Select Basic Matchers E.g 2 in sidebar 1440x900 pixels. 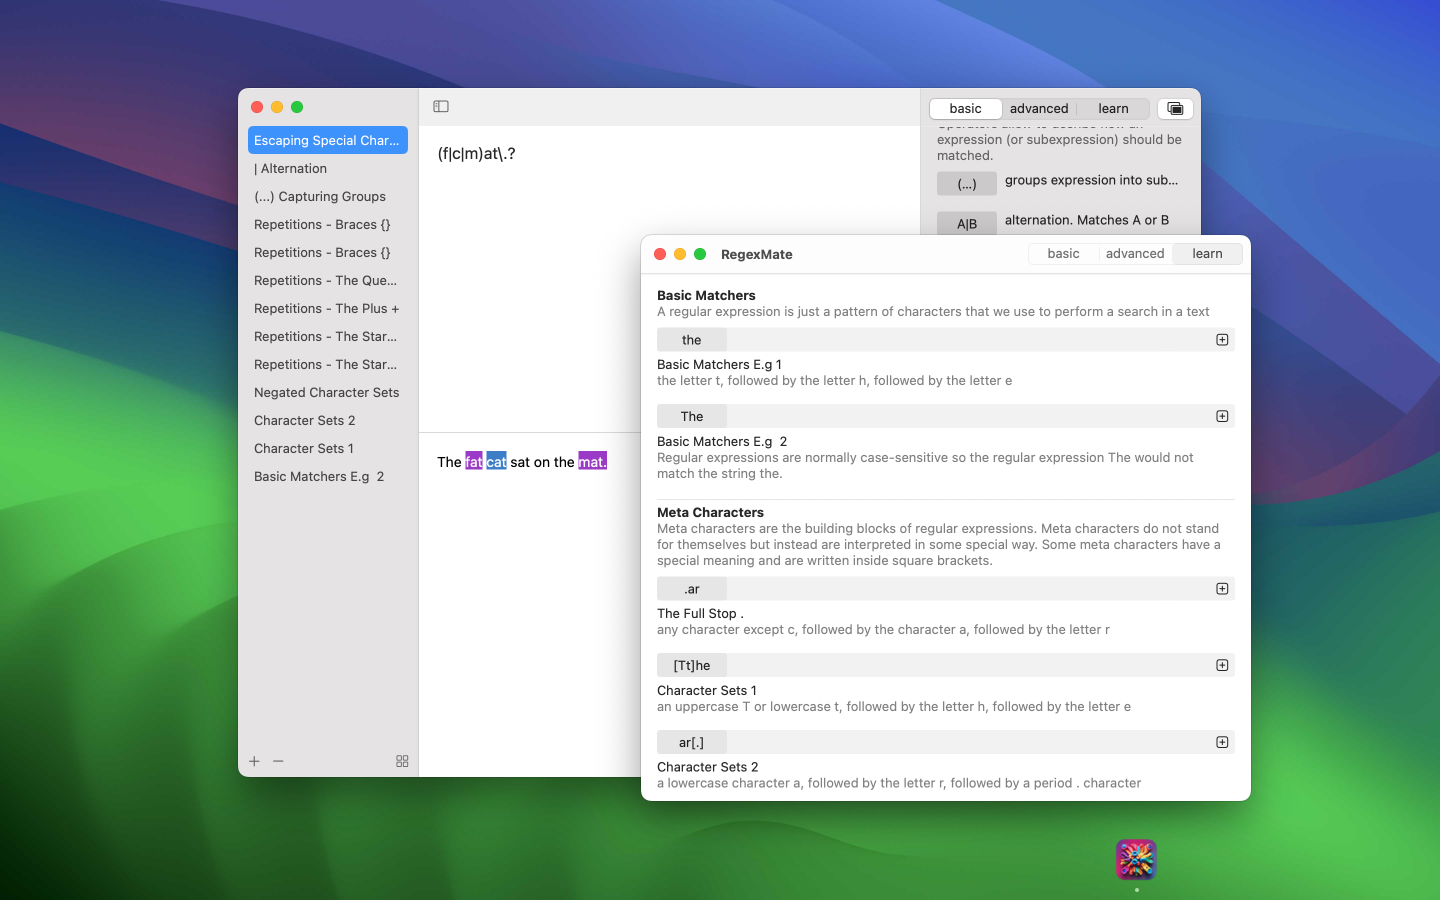(328, 476)
